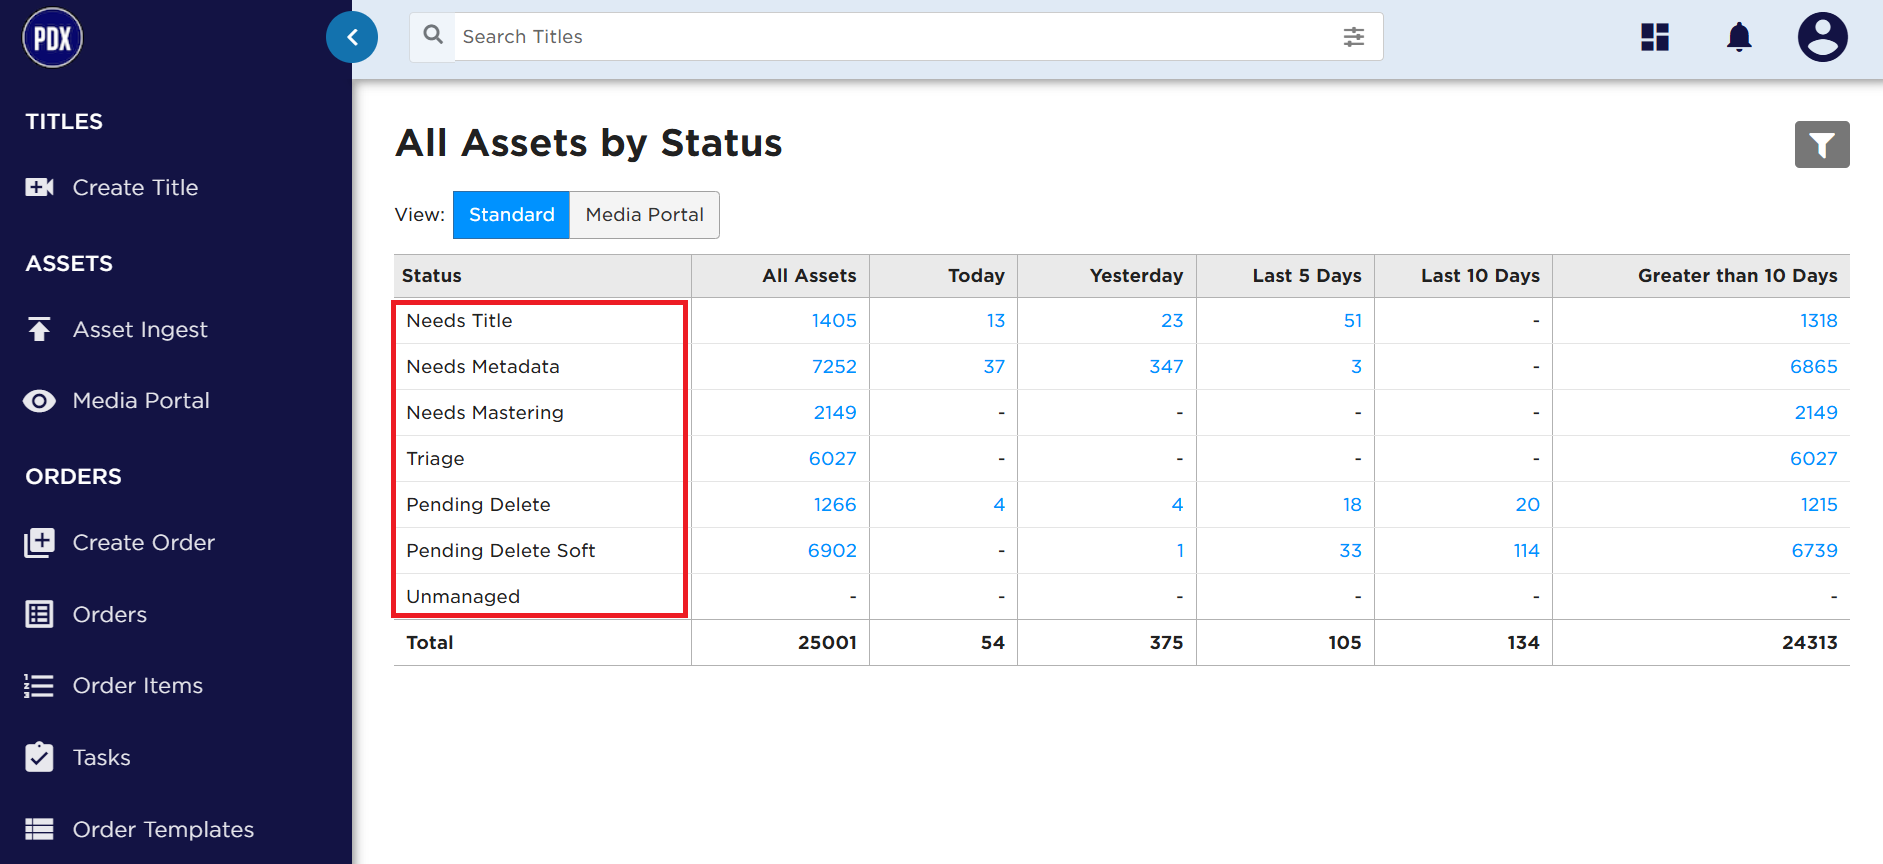Open Needs Metadata all assets count 7252
Screen dimensions: 1883x864
coord(834,367)
